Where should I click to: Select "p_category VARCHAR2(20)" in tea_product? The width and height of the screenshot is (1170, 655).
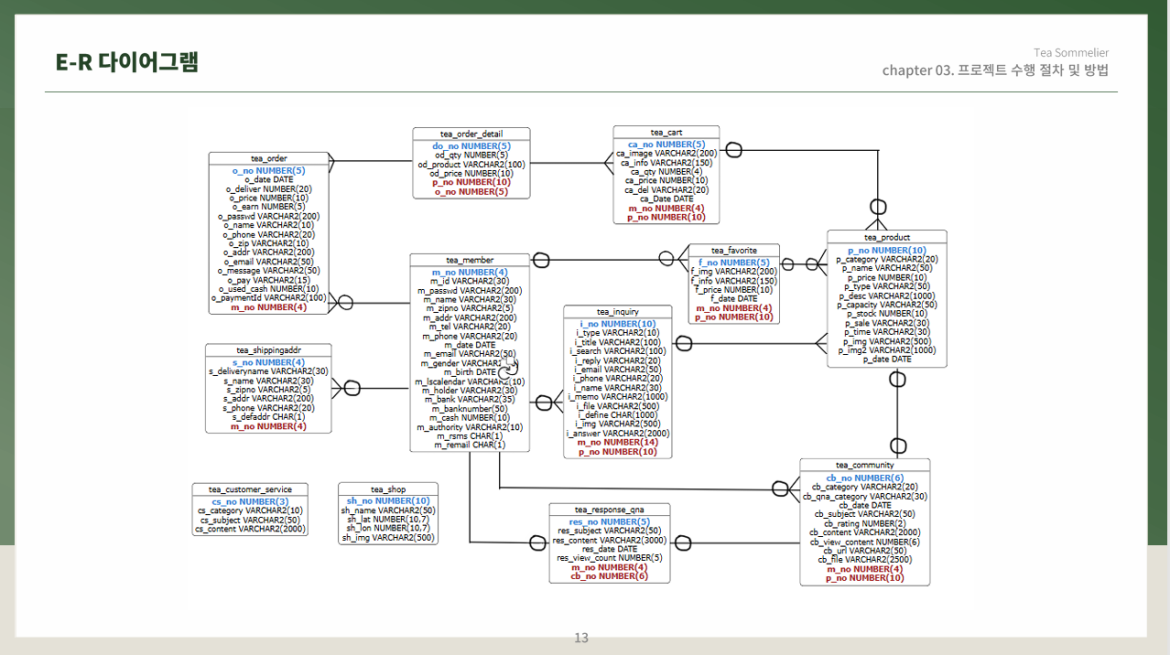(887, 260)
